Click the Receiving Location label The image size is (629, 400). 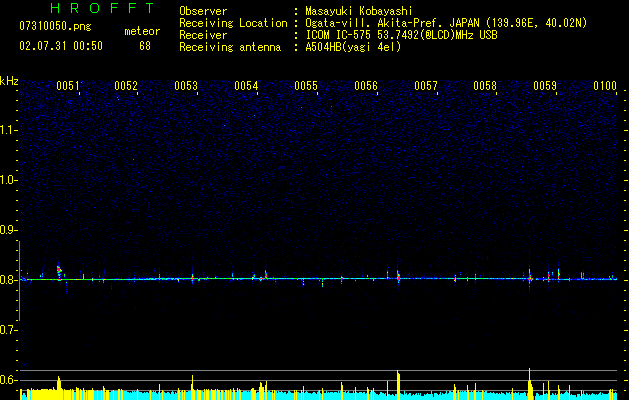pyautogui.click(x=233, y=23)
